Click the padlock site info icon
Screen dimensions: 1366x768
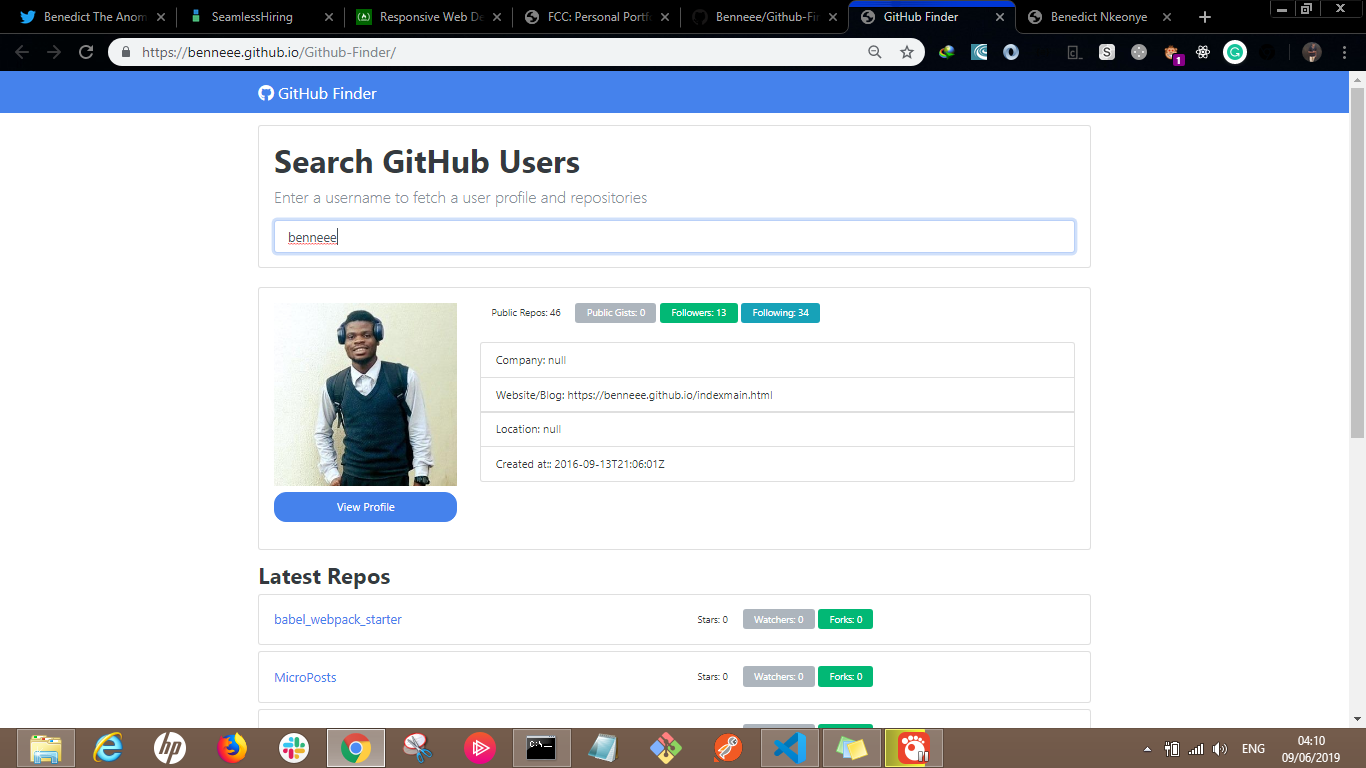126,52
